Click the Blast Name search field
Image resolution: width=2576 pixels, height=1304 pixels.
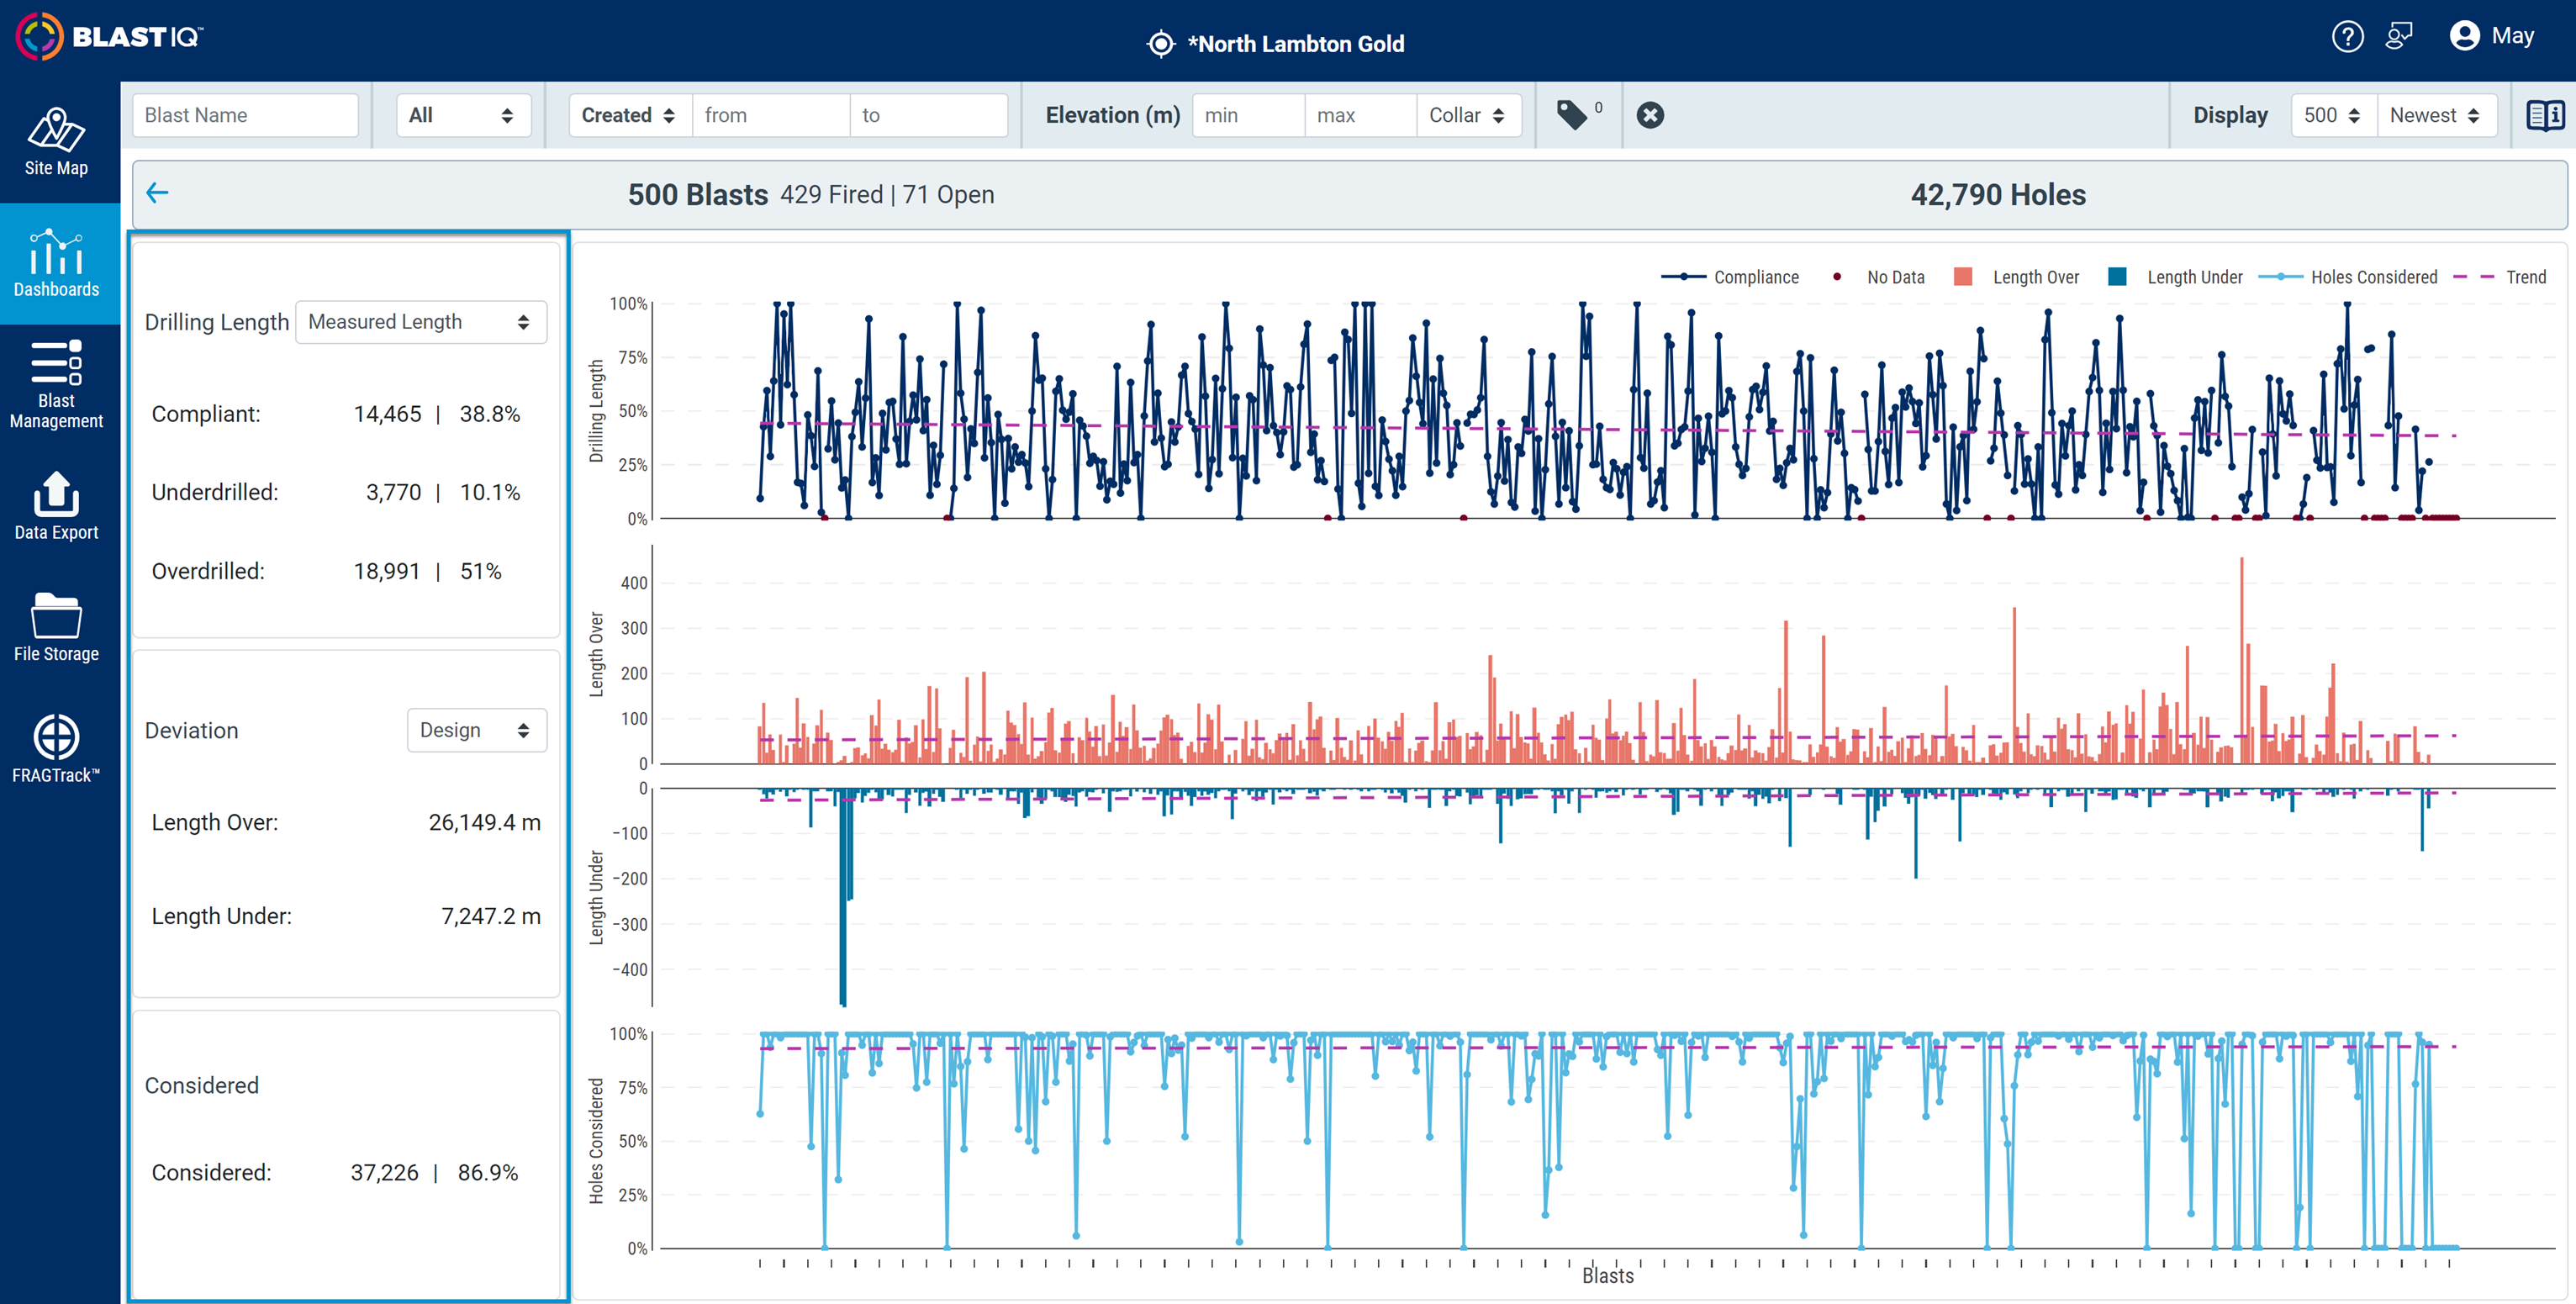(x=246, y=115)
